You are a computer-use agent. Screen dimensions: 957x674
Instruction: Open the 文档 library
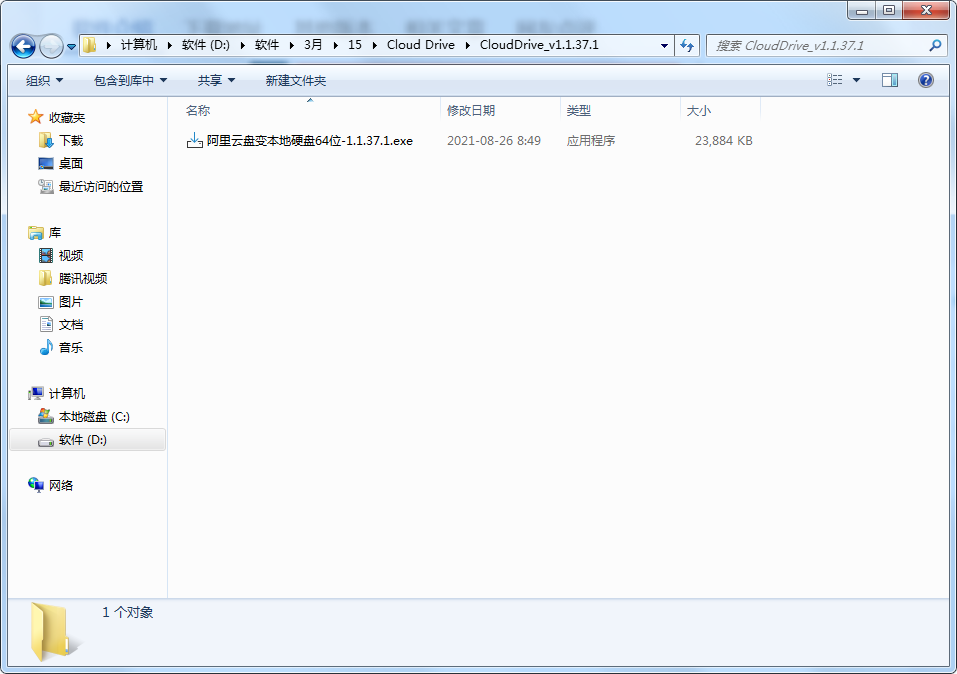[71, 324]
